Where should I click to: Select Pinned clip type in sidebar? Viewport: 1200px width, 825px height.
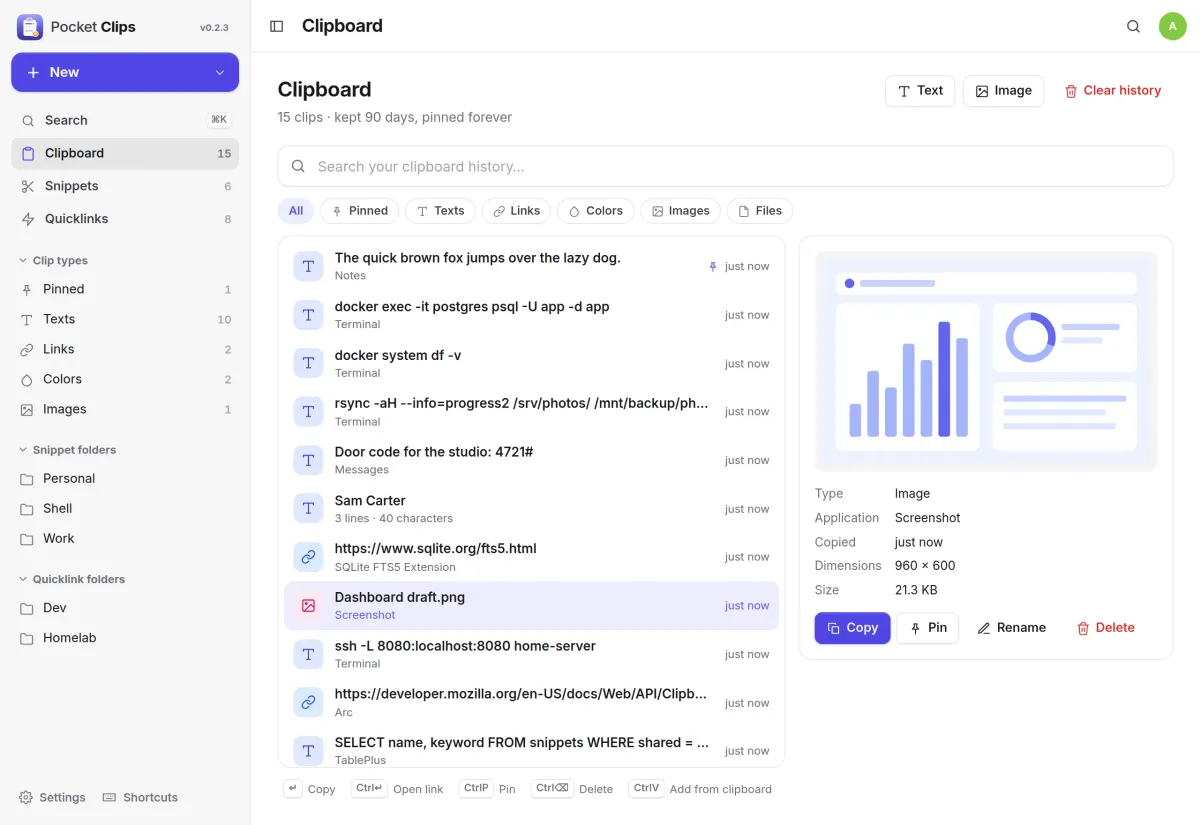pos(125,289)
